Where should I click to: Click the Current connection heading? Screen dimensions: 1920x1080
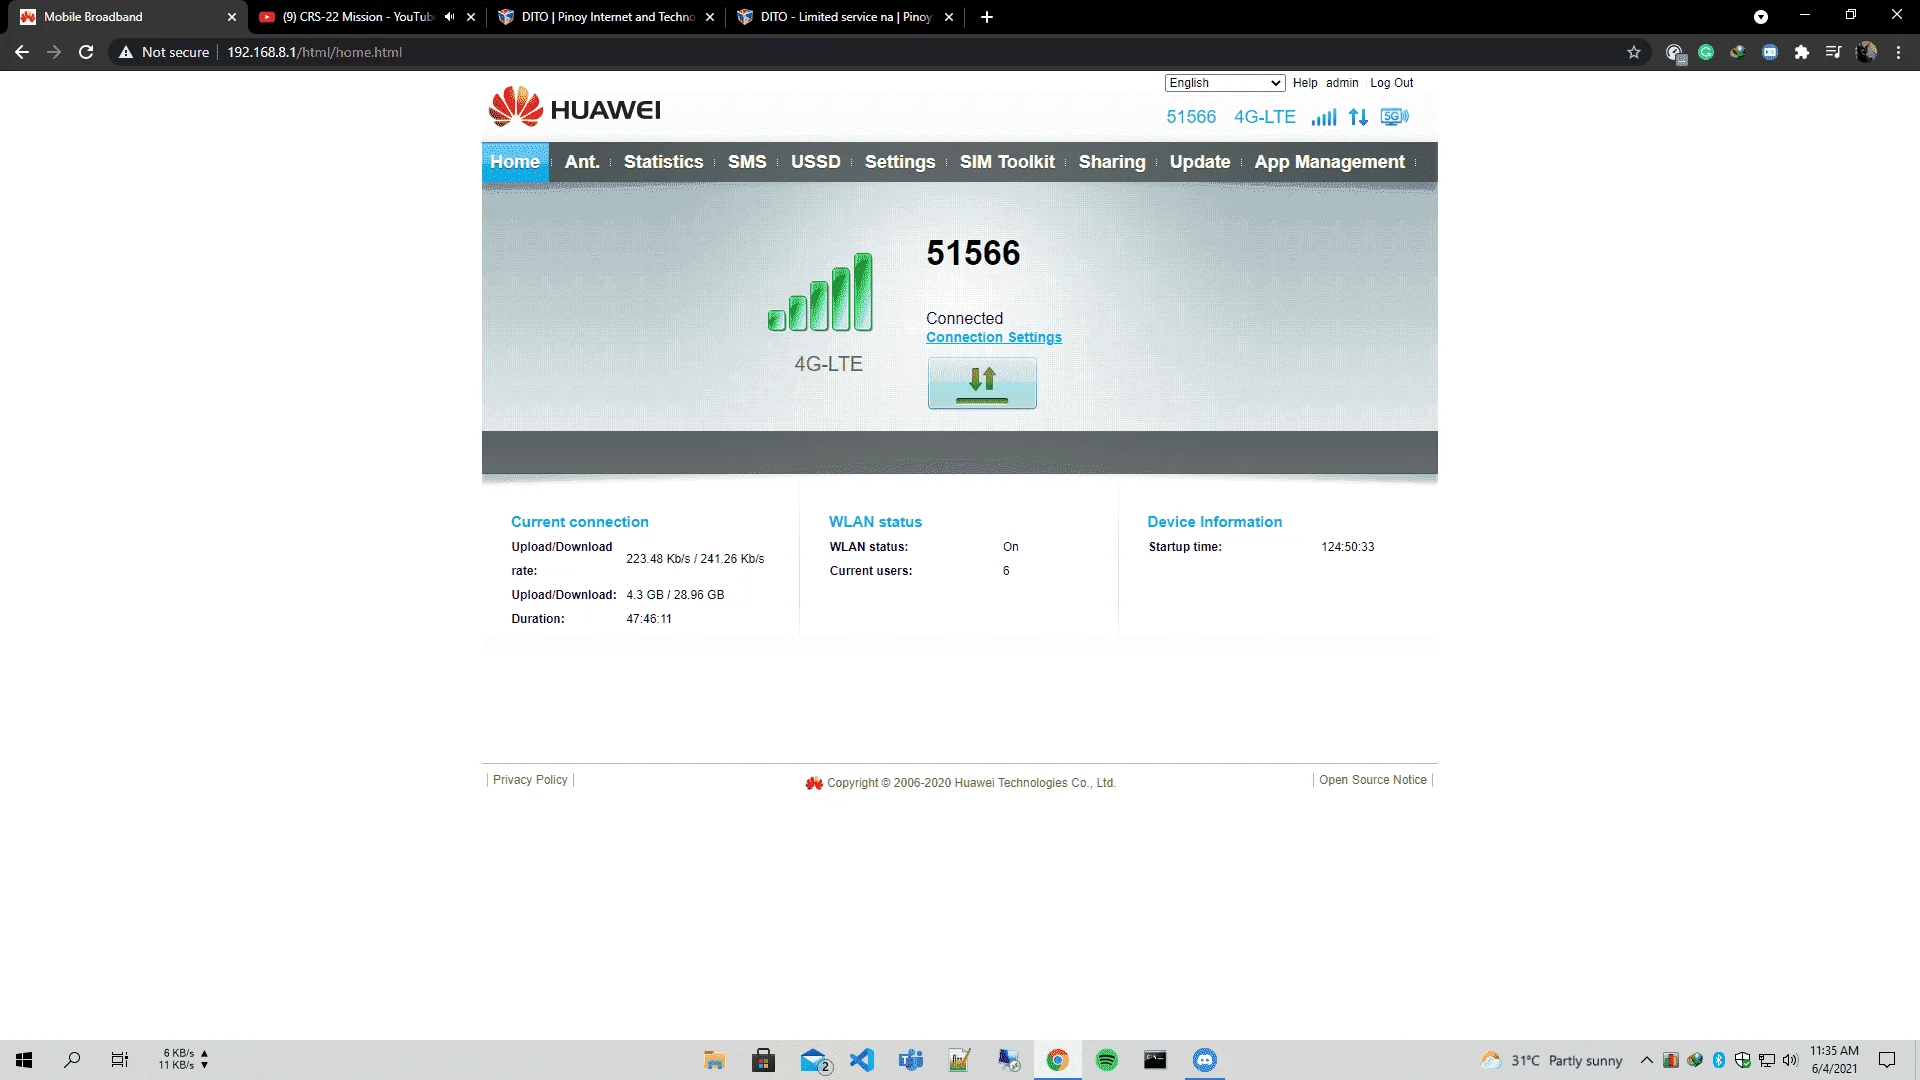click(x=580, y=522)
